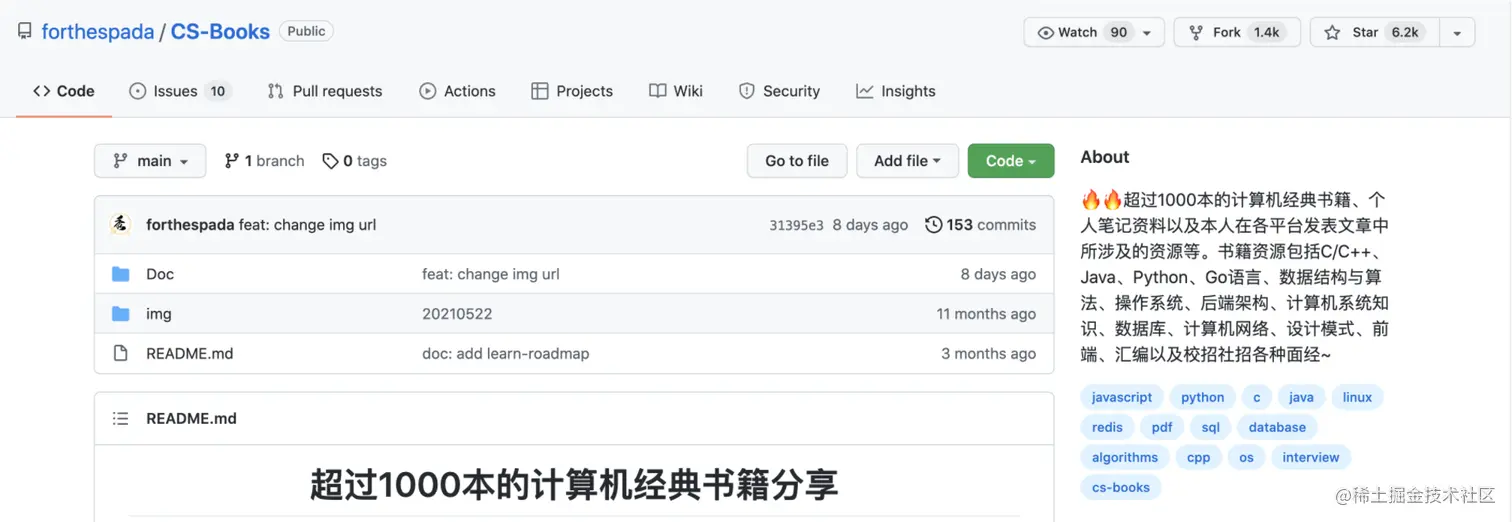Open the forthespada owner link

(97, 32)
